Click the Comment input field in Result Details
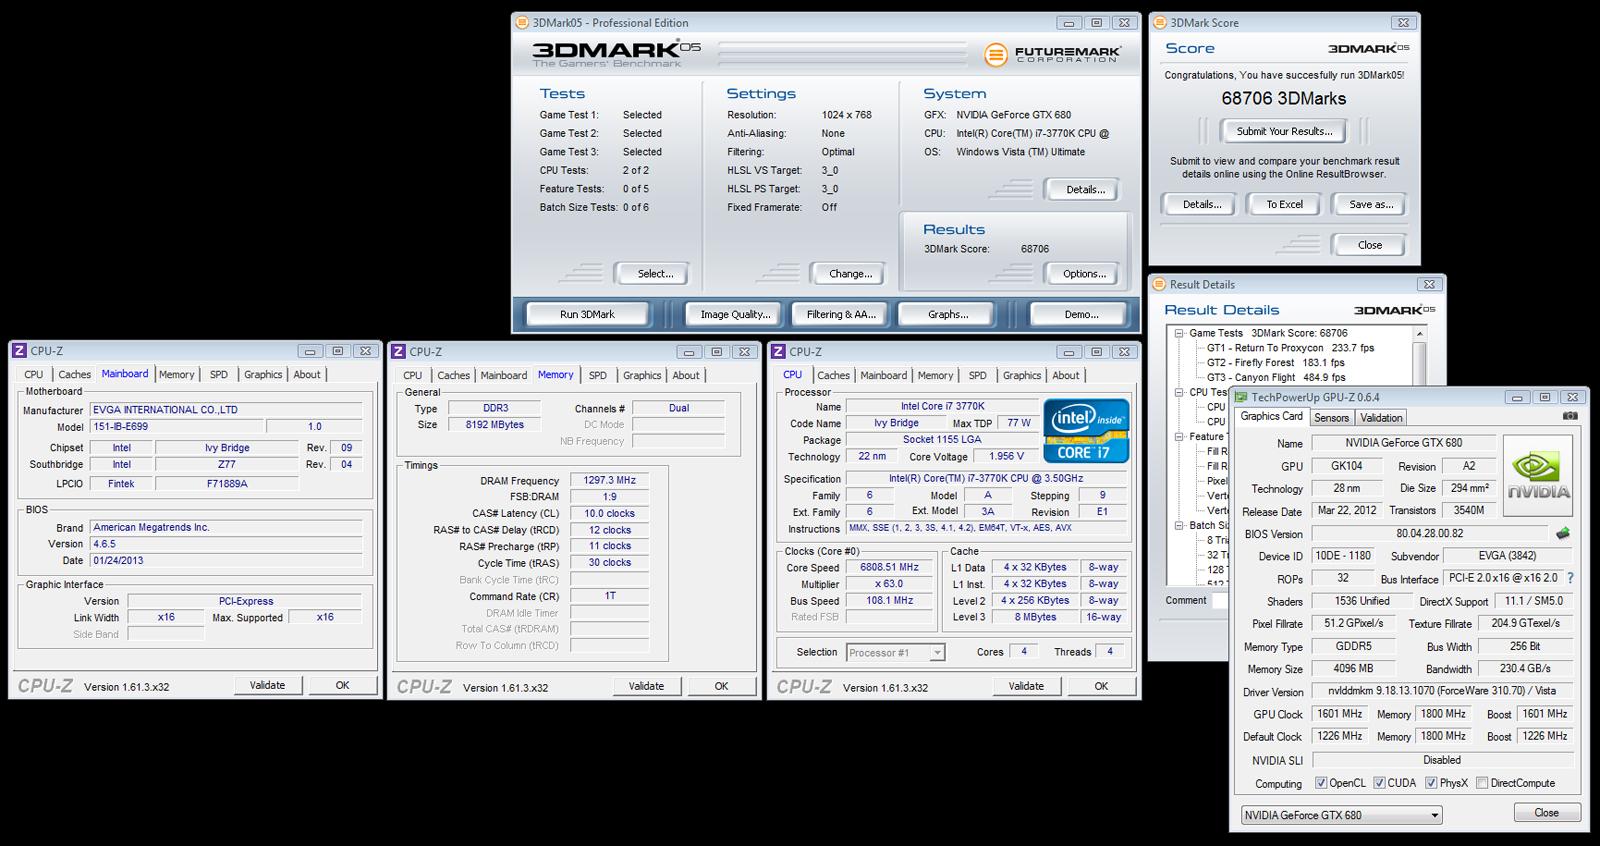Viewport: 1600px width, 846px height. 1220,600
